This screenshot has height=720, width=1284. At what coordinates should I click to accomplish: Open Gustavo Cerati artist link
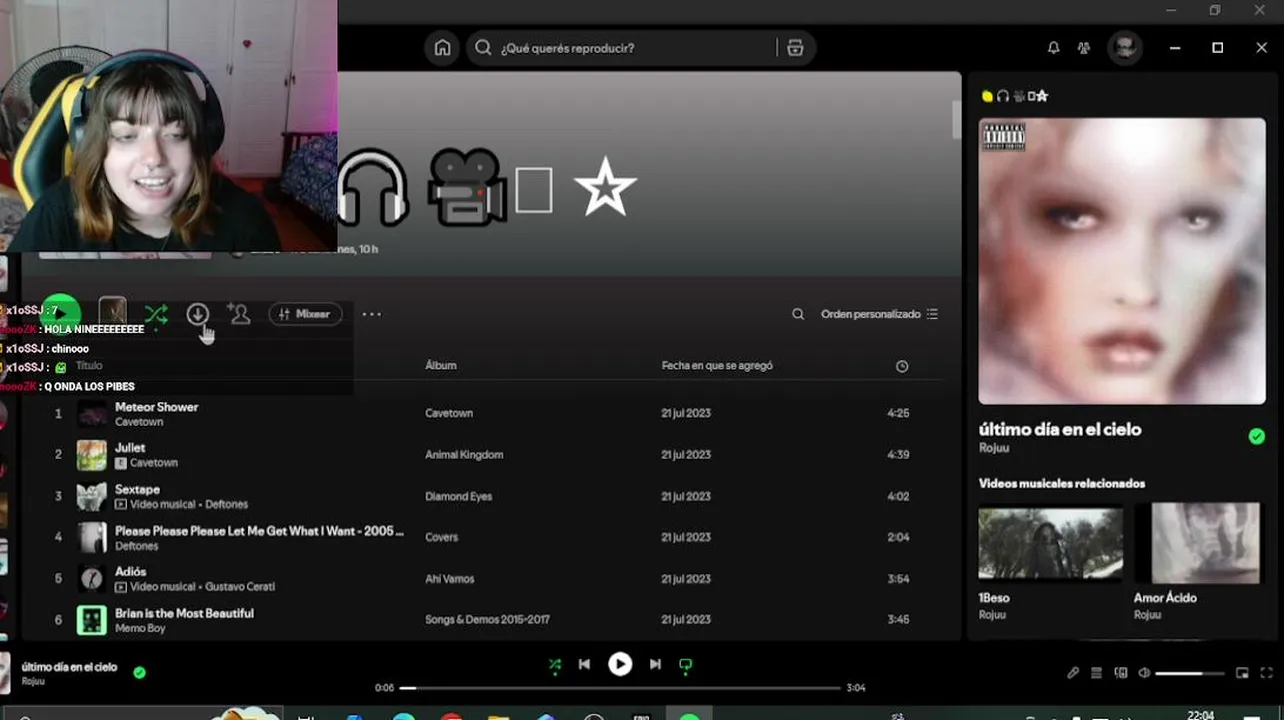point(239,587)
